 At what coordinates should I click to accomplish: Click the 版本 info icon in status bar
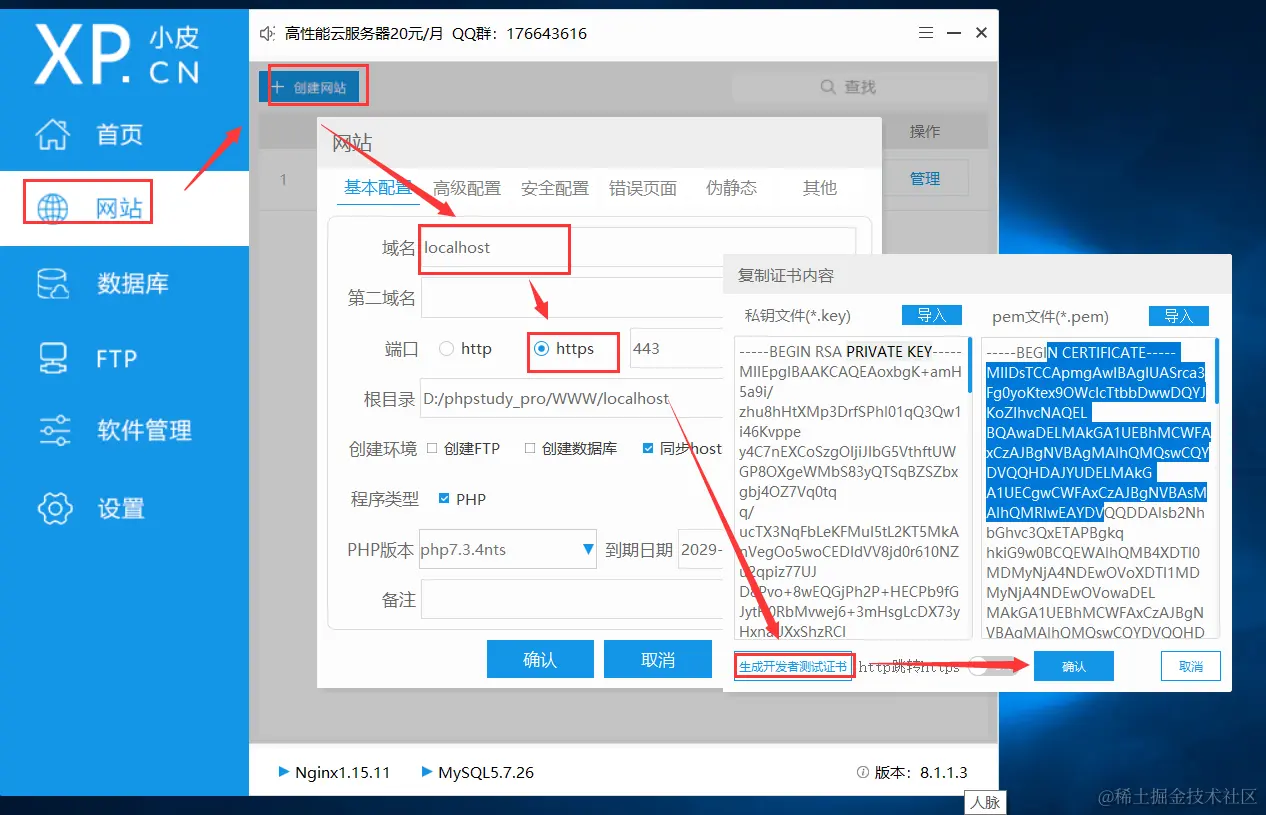click(x=862, y=772)
